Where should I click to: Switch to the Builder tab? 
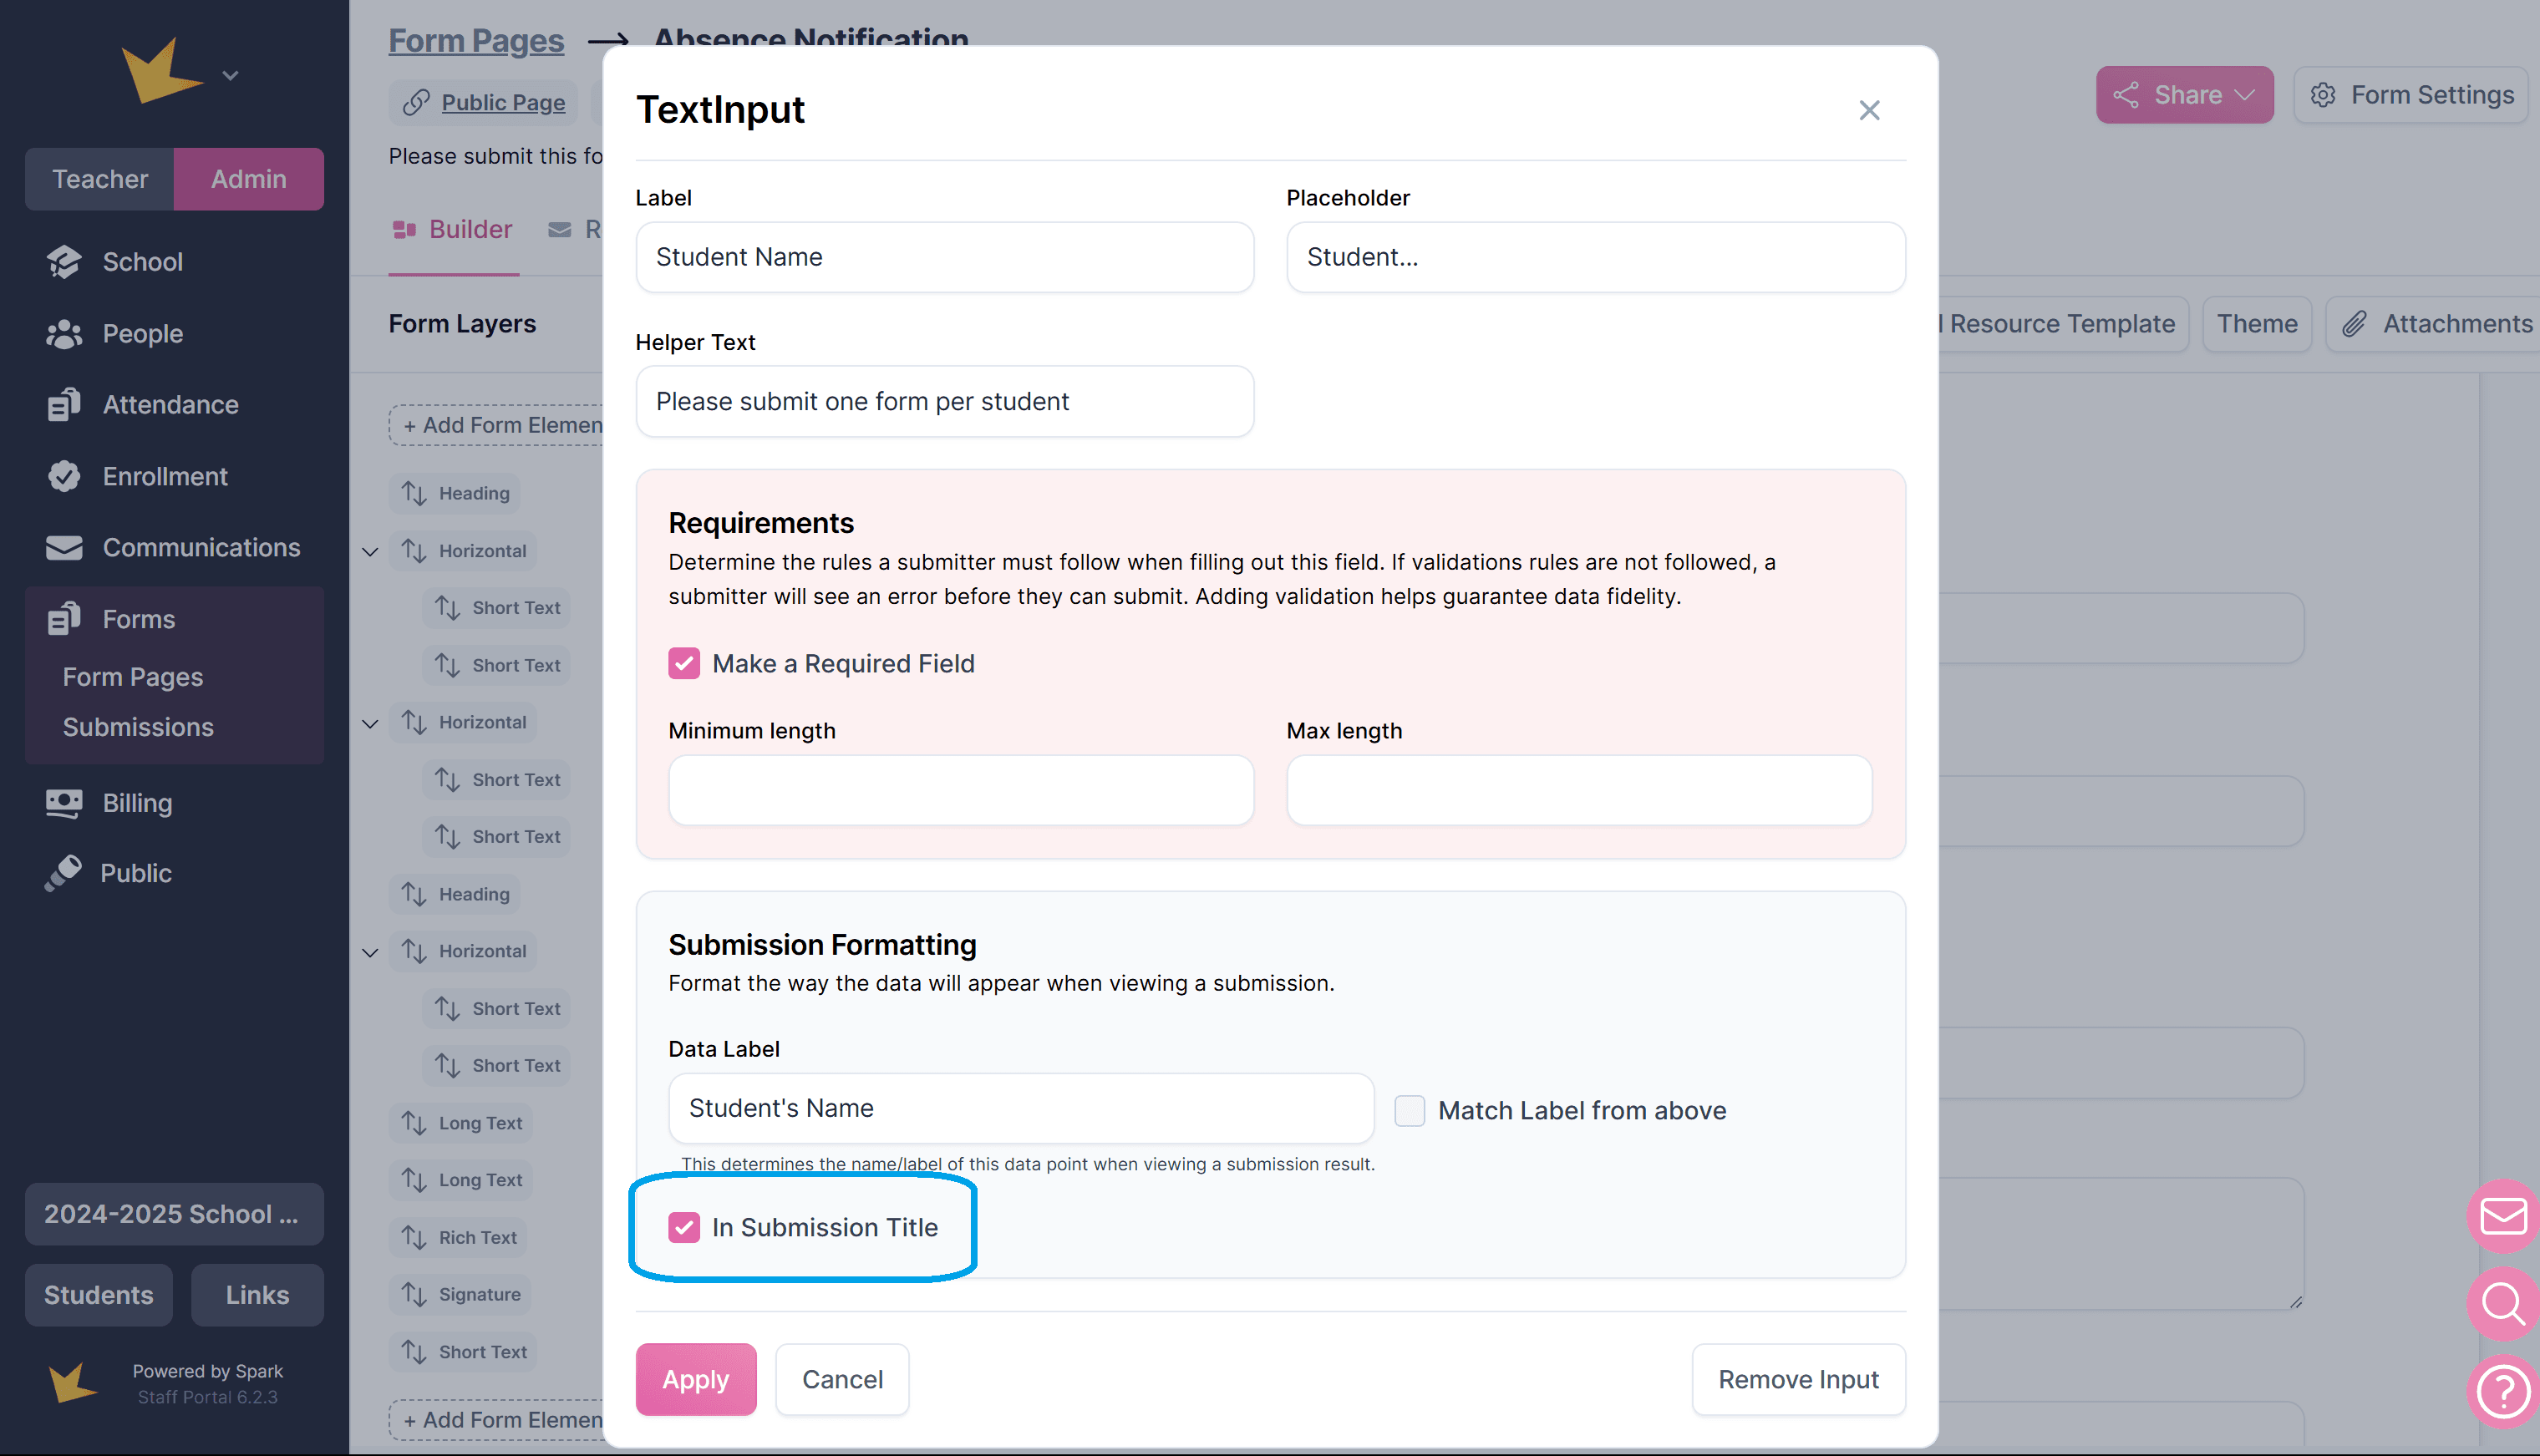454,230
